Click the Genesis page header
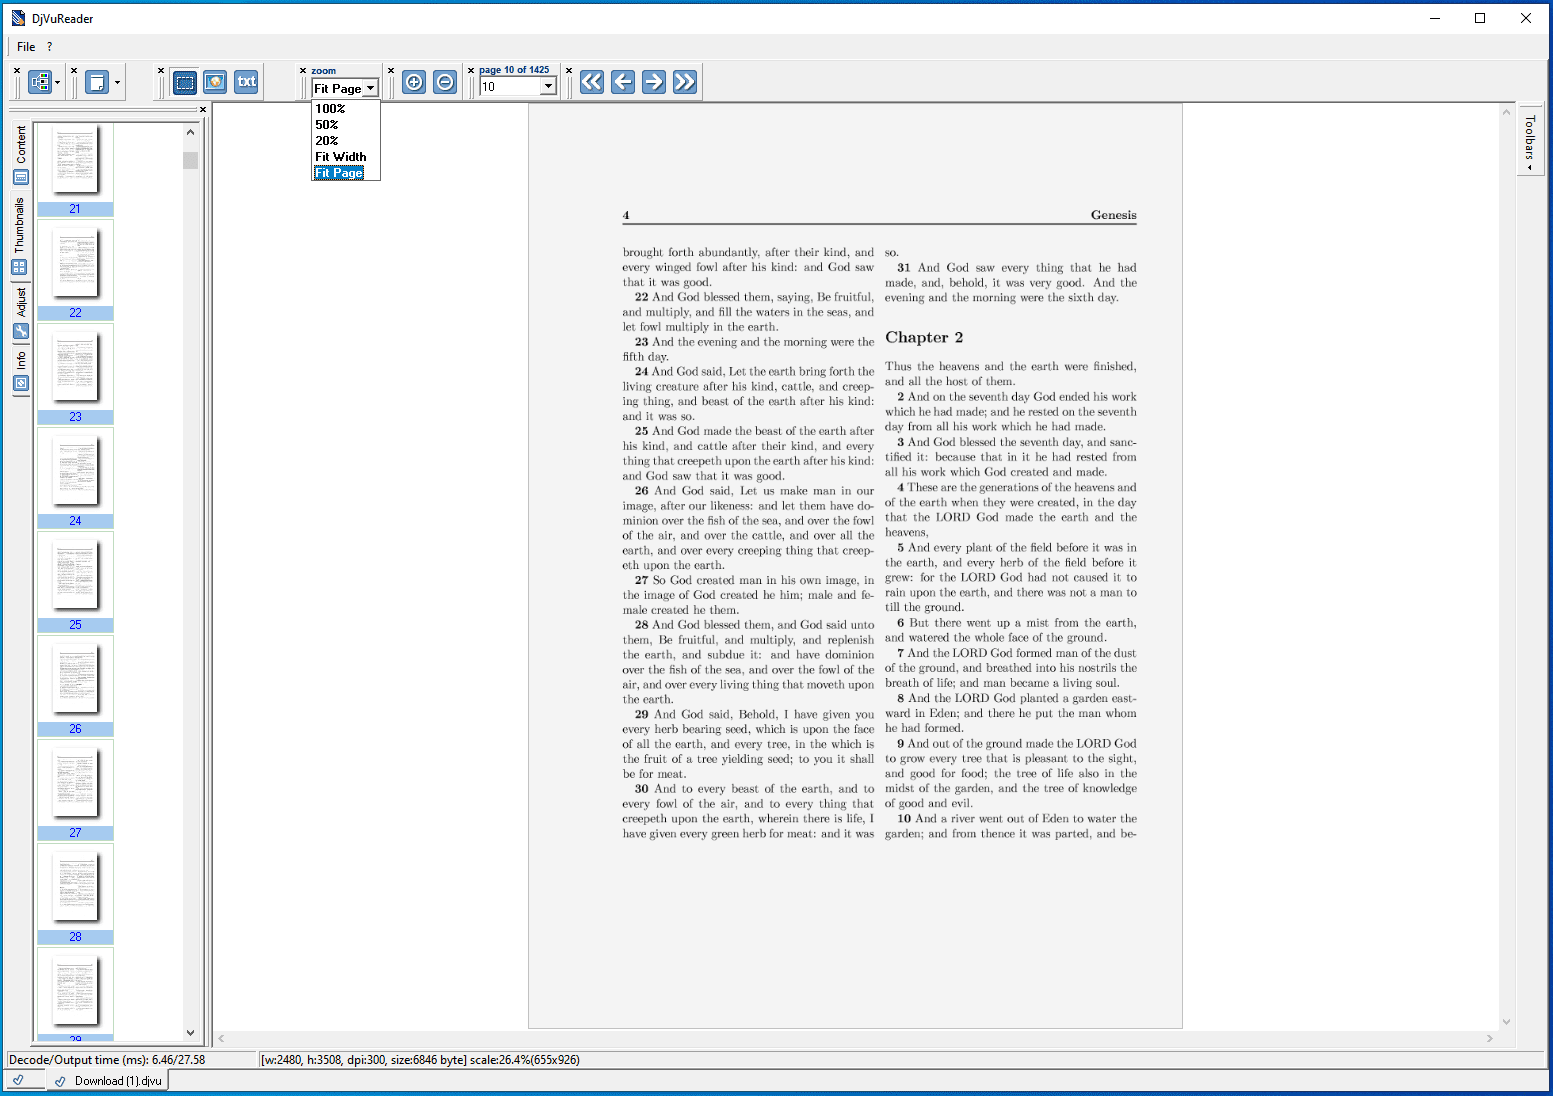Image resolution: width=1553 pixels, height=1096 pixels. (x=1114, y=215)
